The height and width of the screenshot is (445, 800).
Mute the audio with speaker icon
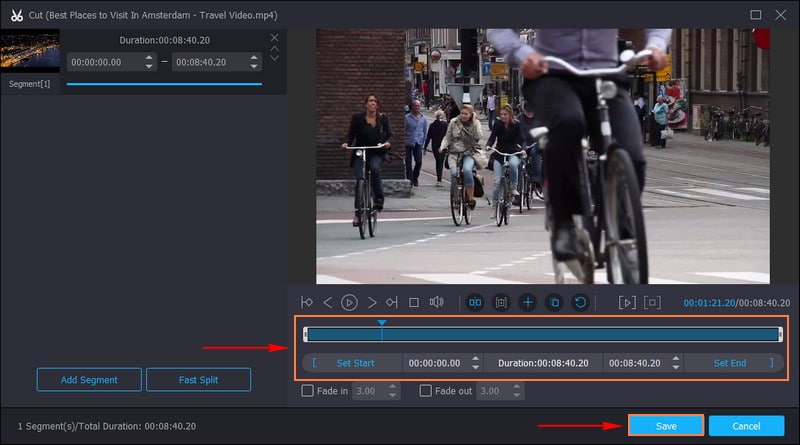(436, 302)
